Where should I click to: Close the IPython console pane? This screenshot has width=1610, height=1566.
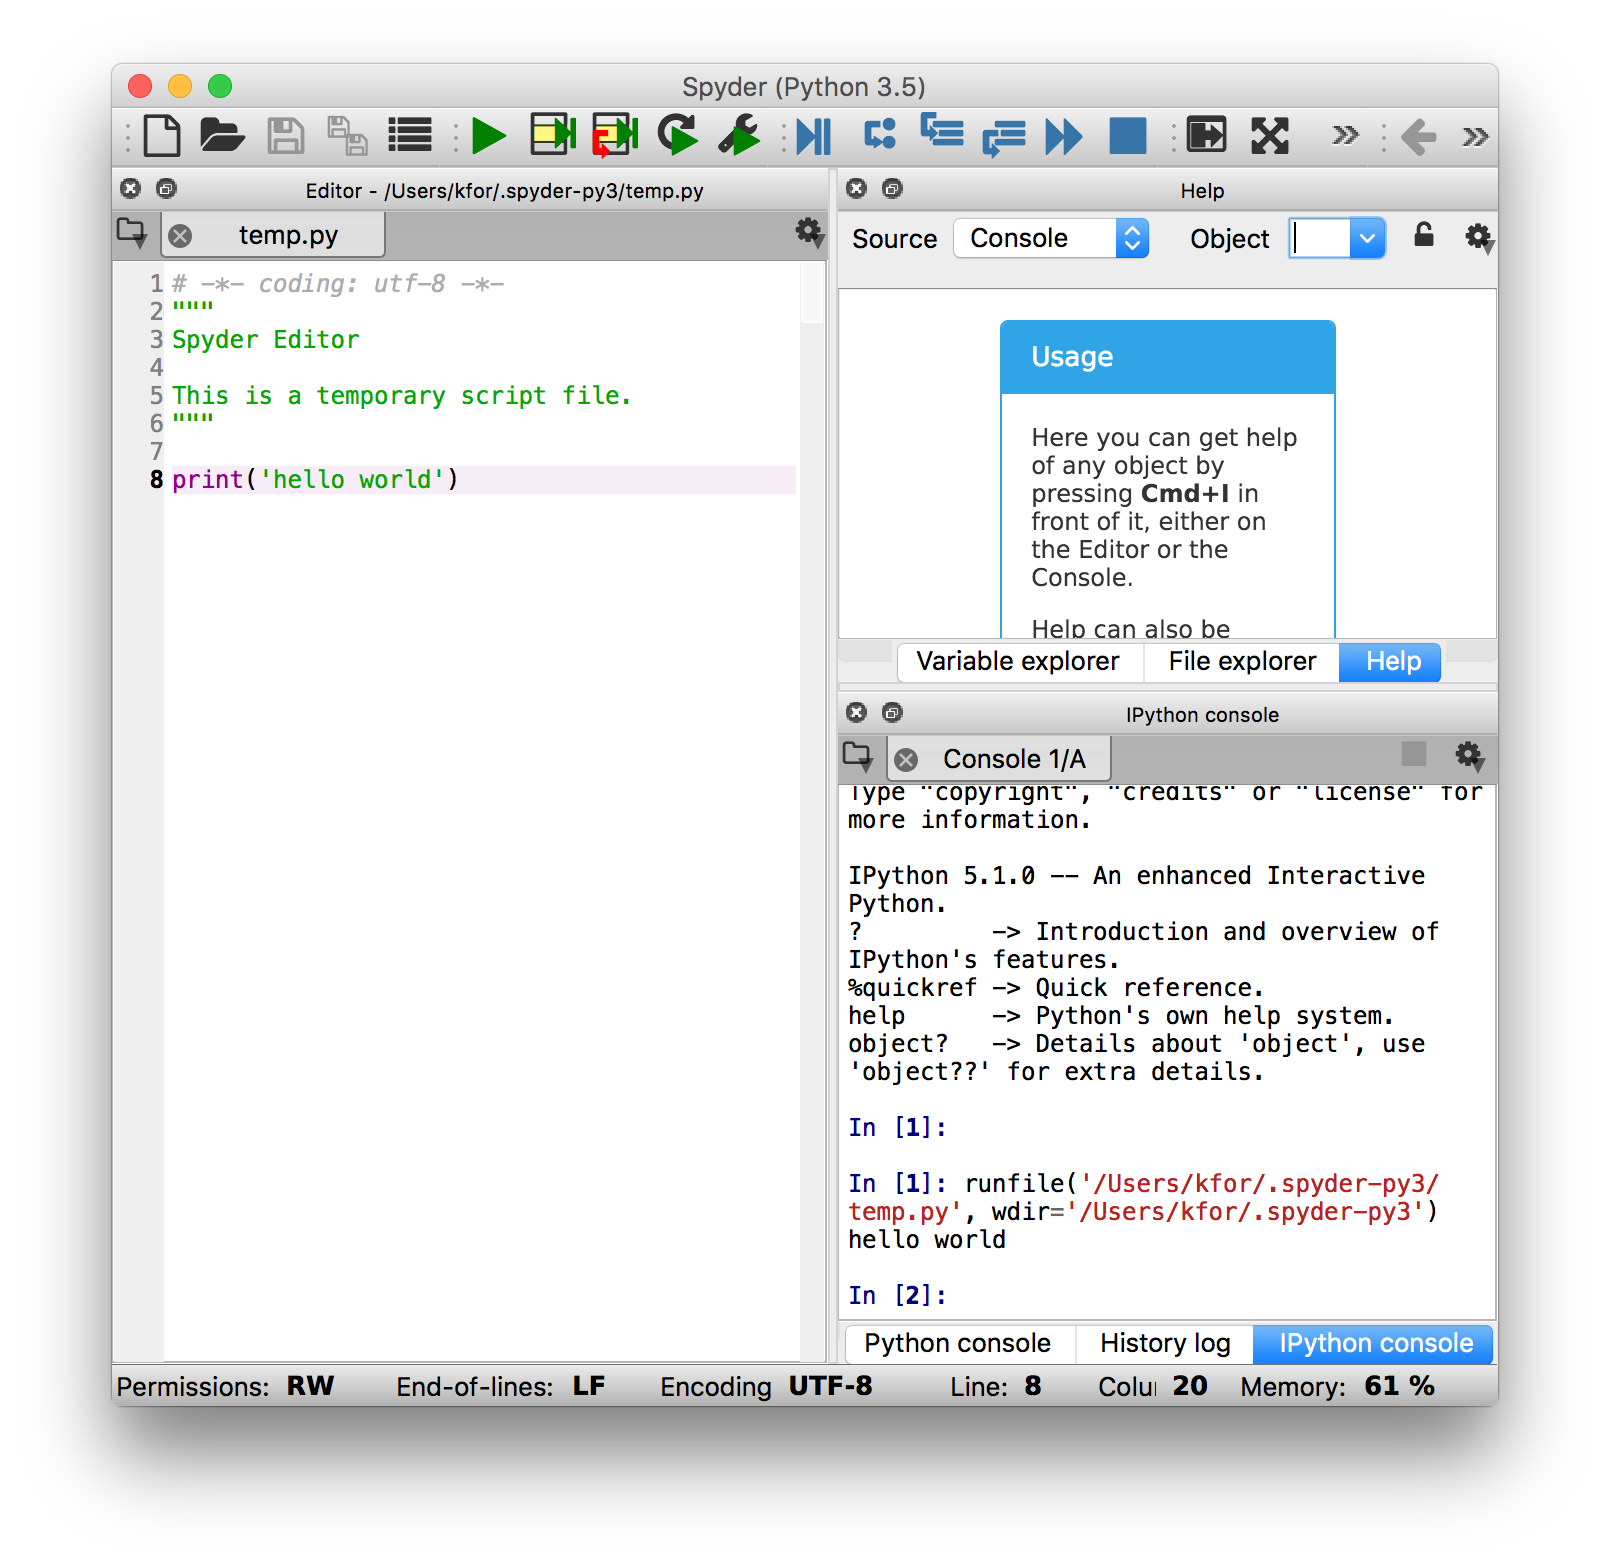pyautogui.click(x=856, y=712)
